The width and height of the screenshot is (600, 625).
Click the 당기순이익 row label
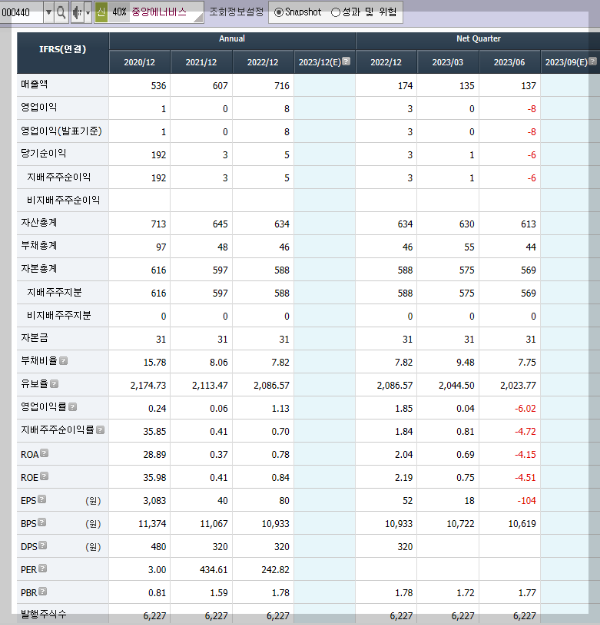[43, 153]
